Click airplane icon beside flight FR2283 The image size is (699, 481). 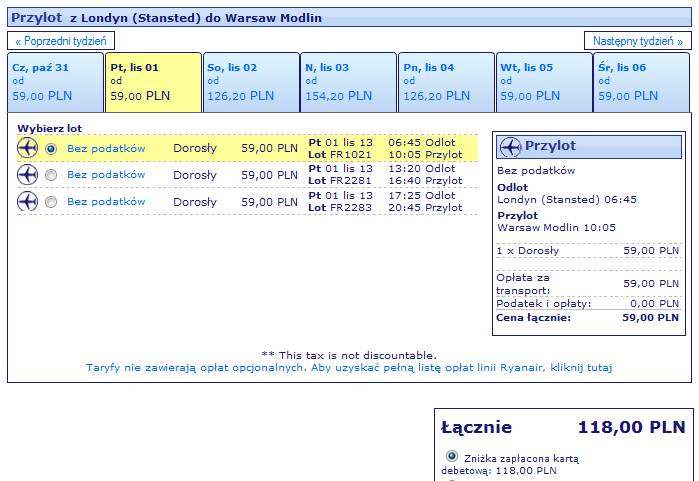point(27,201)
